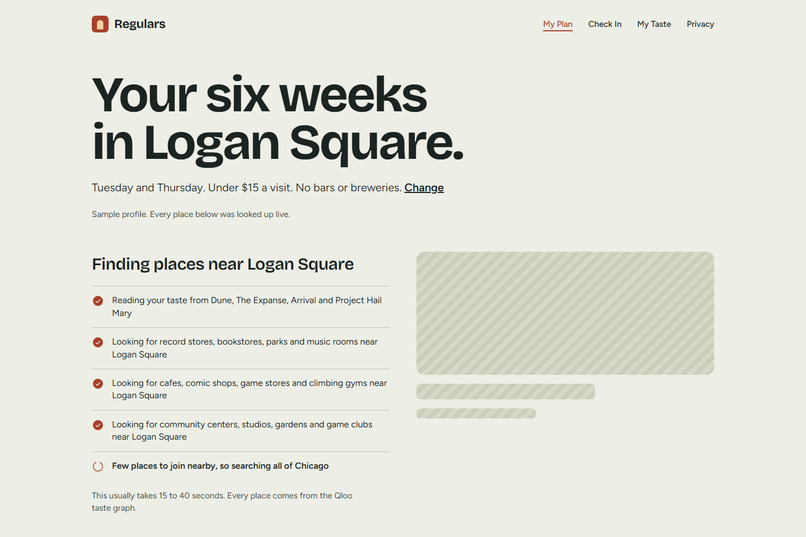Click the Change link
This screenshot has width=806, height=537.
(x=424, y=188)
